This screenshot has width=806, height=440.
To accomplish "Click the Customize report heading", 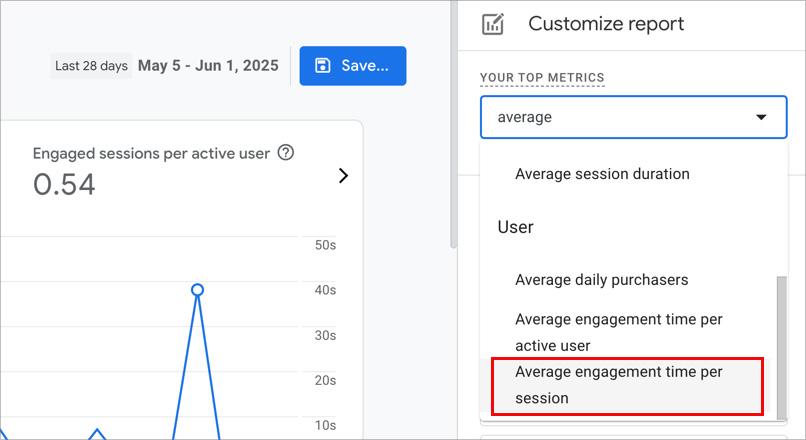I will pos(606,24).
